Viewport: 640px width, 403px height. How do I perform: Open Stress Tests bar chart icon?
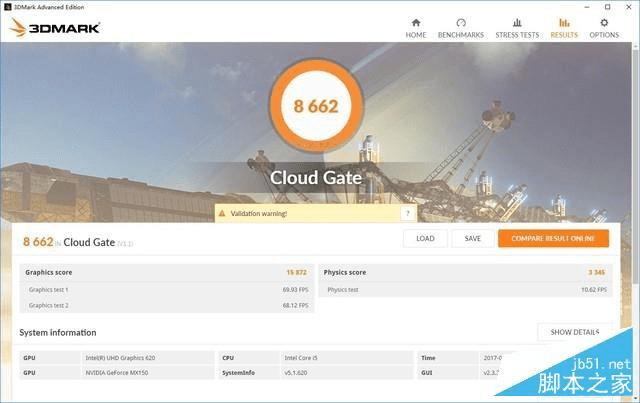click(x=517, y=22)
